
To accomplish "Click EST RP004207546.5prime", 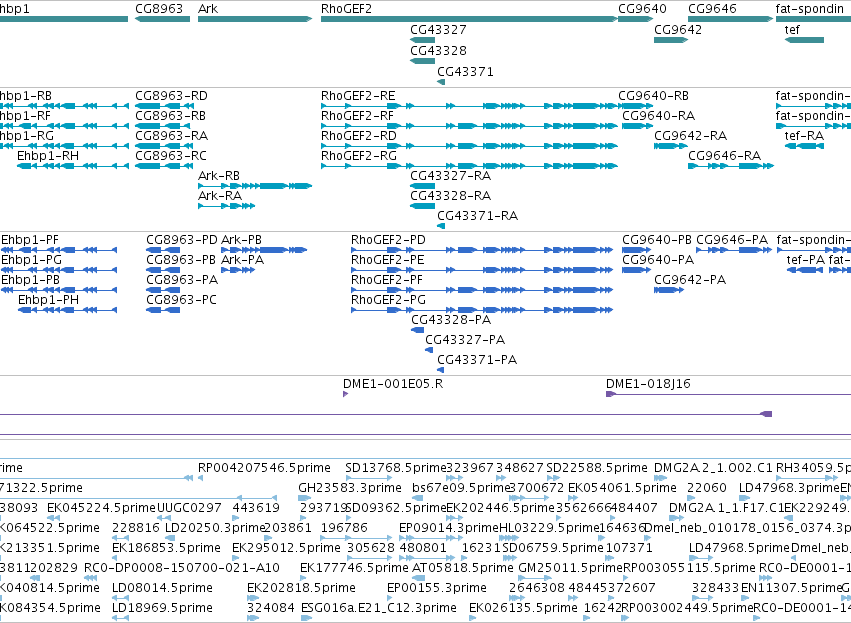I will point(264,468).
